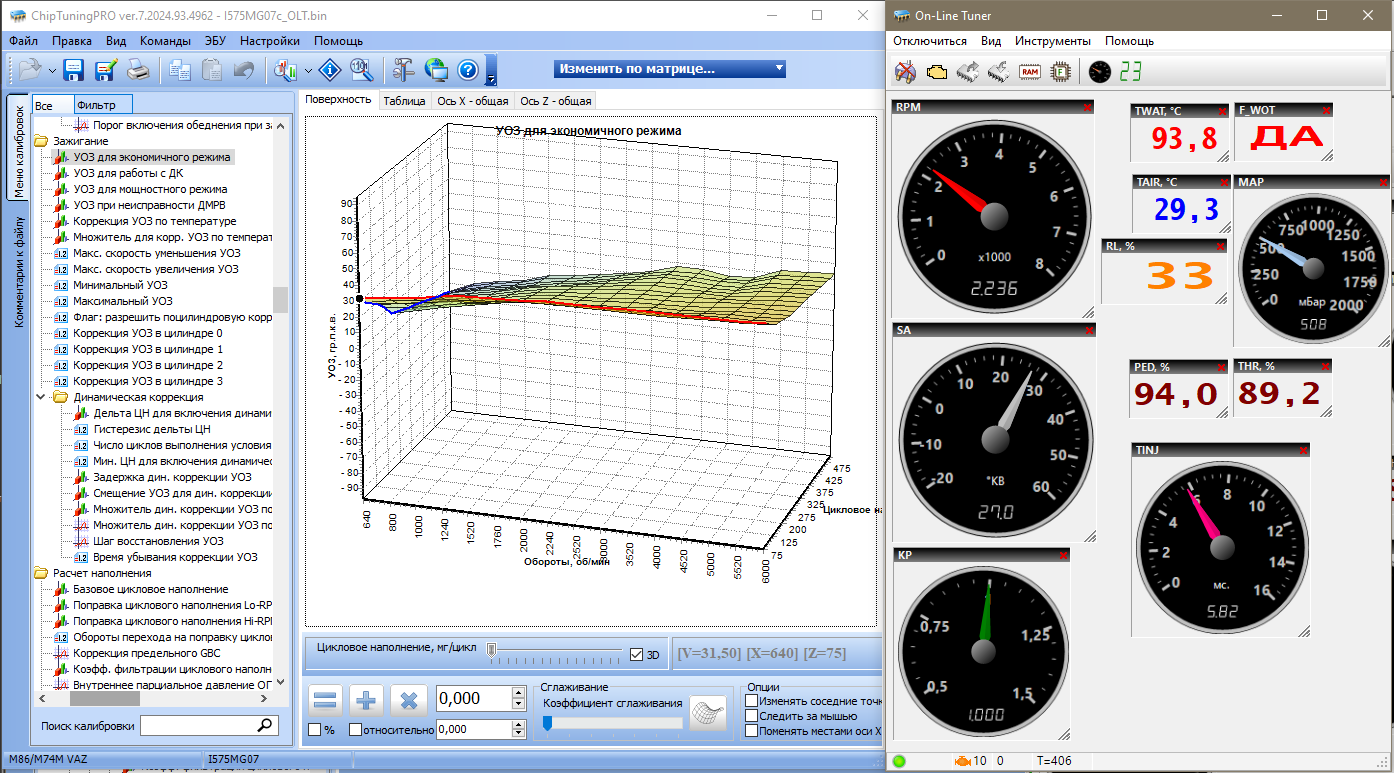
Task: Click the smoothing surface mesh button
Action: pos(708,713)
